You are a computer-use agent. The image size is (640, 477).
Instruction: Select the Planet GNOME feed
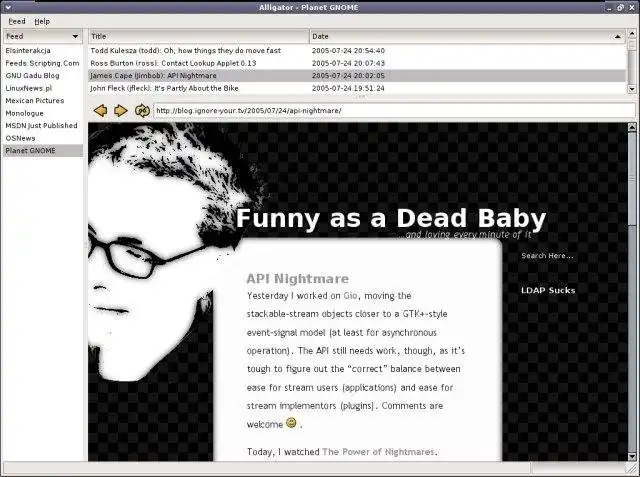[x=43, y=151]
